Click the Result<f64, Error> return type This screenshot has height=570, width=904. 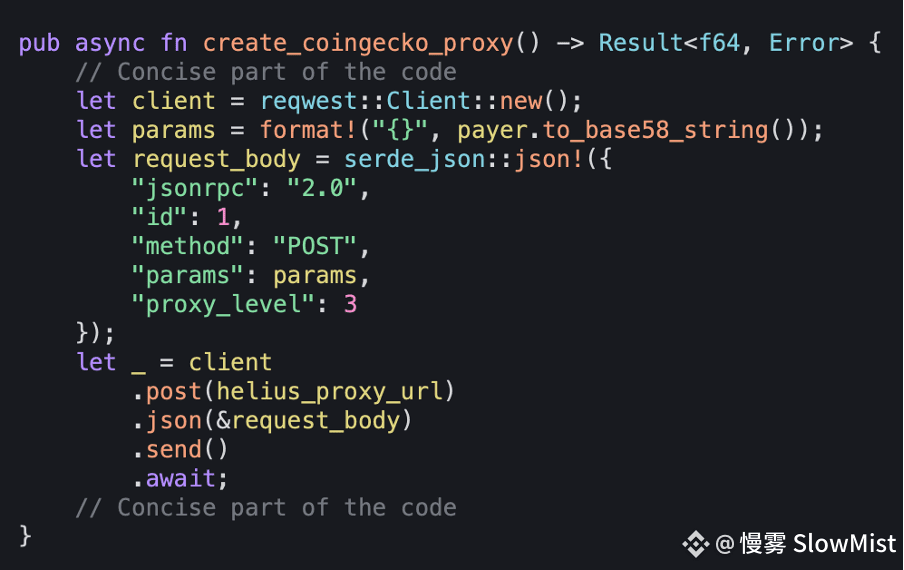coord(726,43)
